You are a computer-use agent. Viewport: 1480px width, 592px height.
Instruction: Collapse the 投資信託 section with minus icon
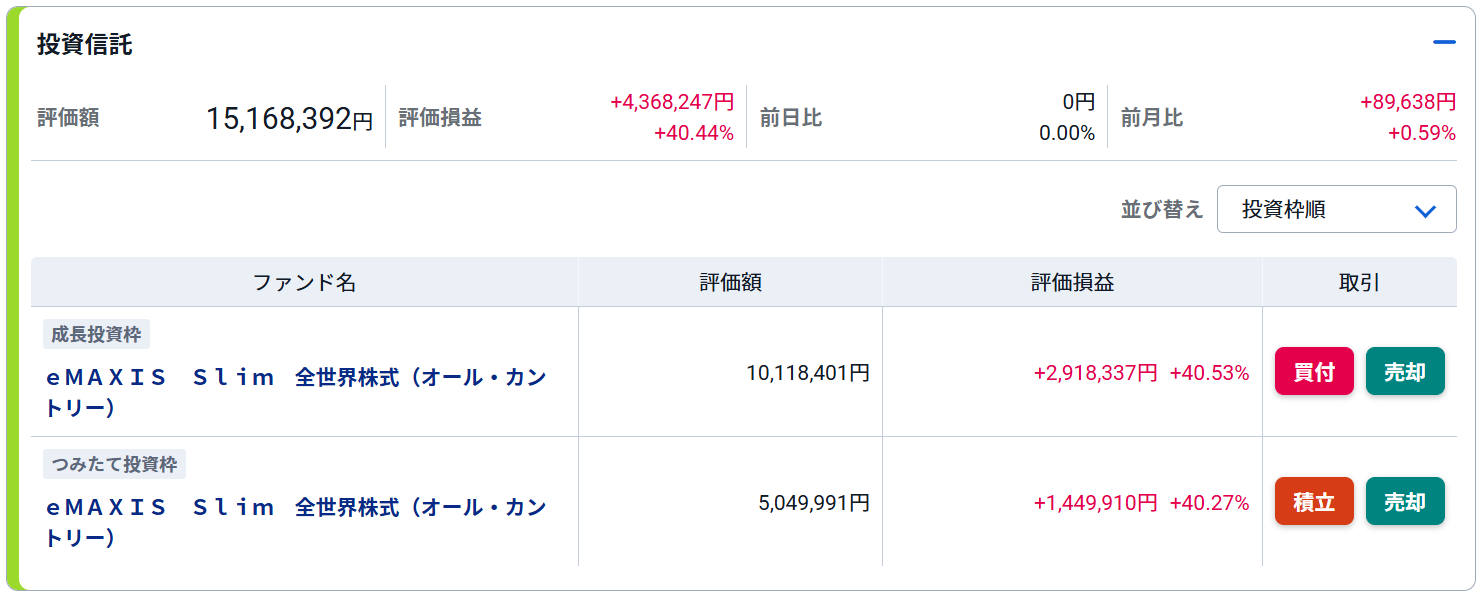tap(1443, 43)
